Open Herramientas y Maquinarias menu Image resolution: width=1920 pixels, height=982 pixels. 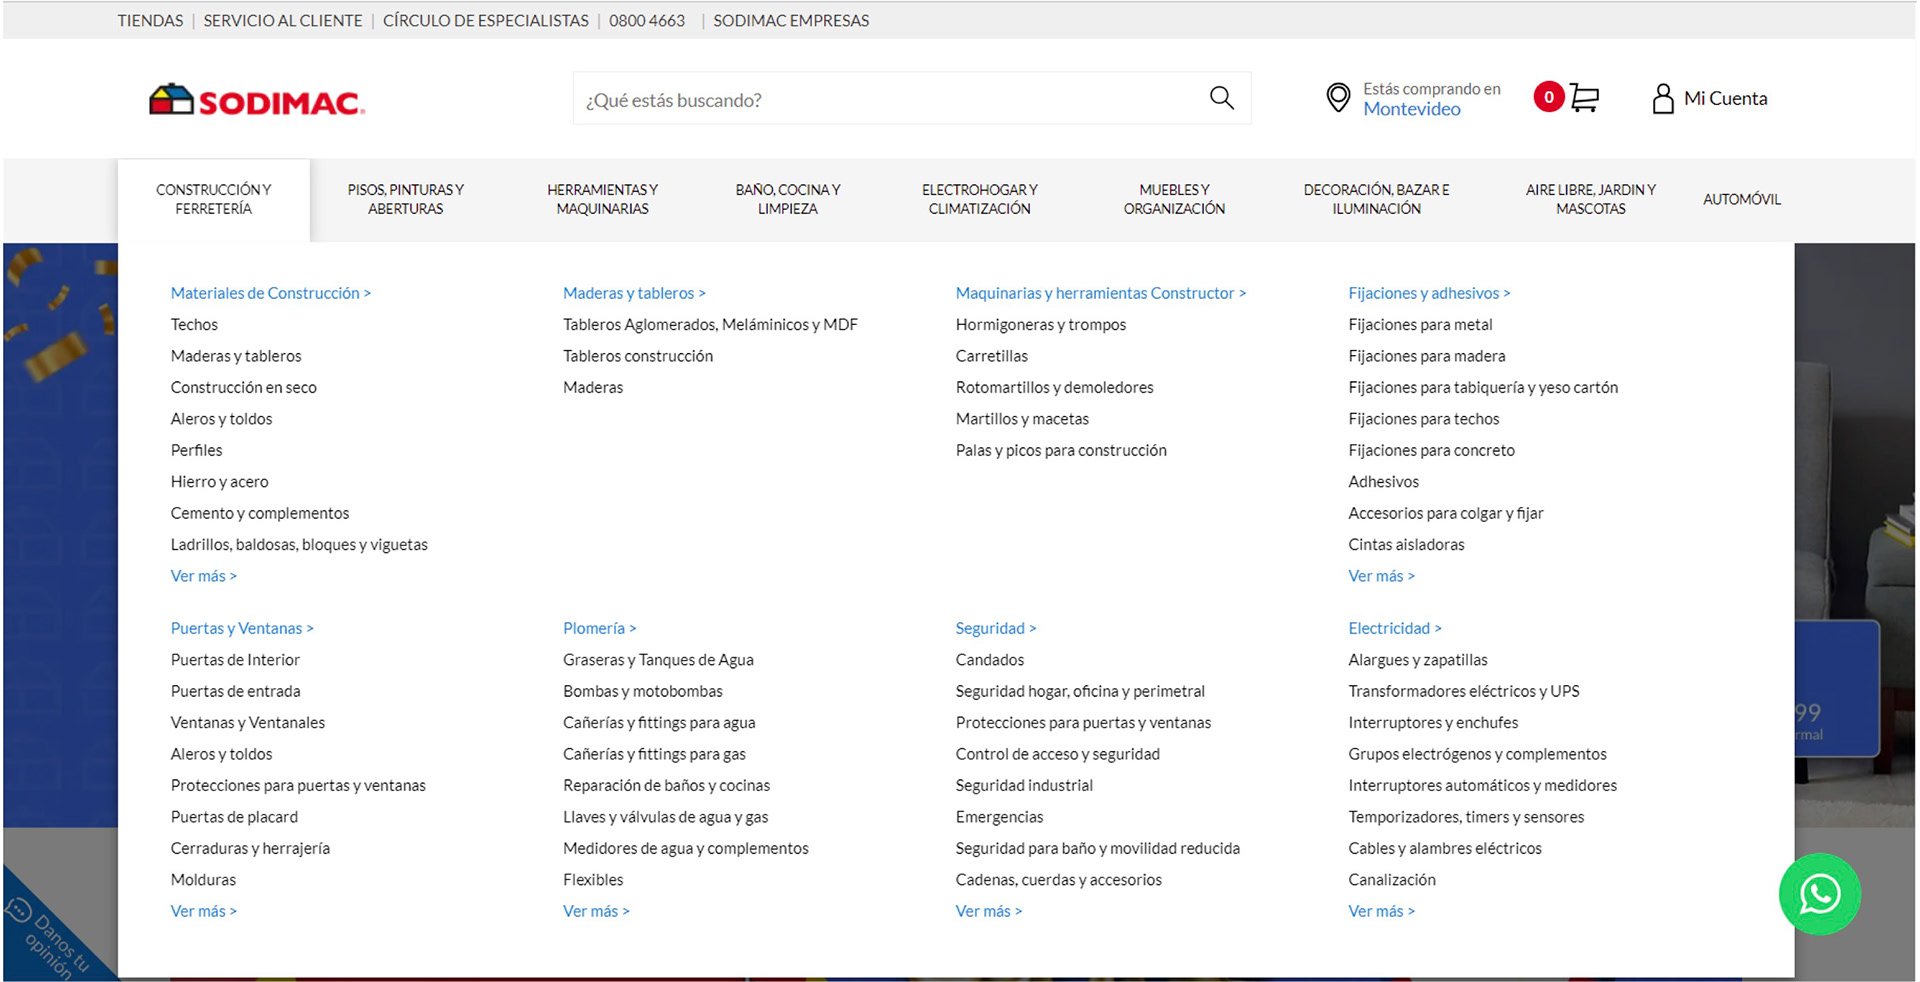coord(602,199)
